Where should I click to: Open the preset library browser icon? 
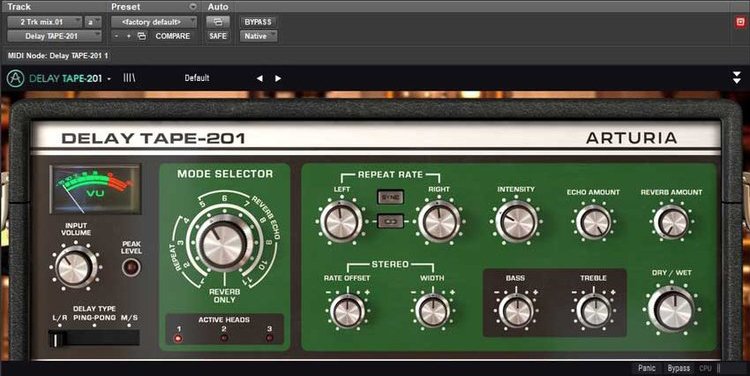click(129, 78)
